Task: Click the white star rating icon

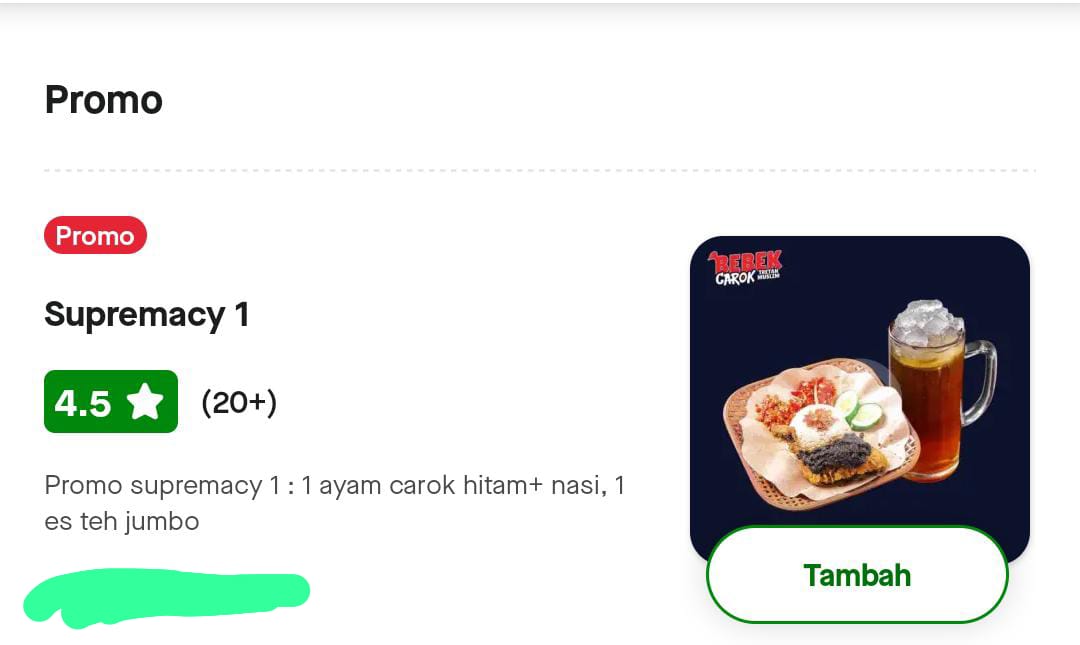Action: 145,401
